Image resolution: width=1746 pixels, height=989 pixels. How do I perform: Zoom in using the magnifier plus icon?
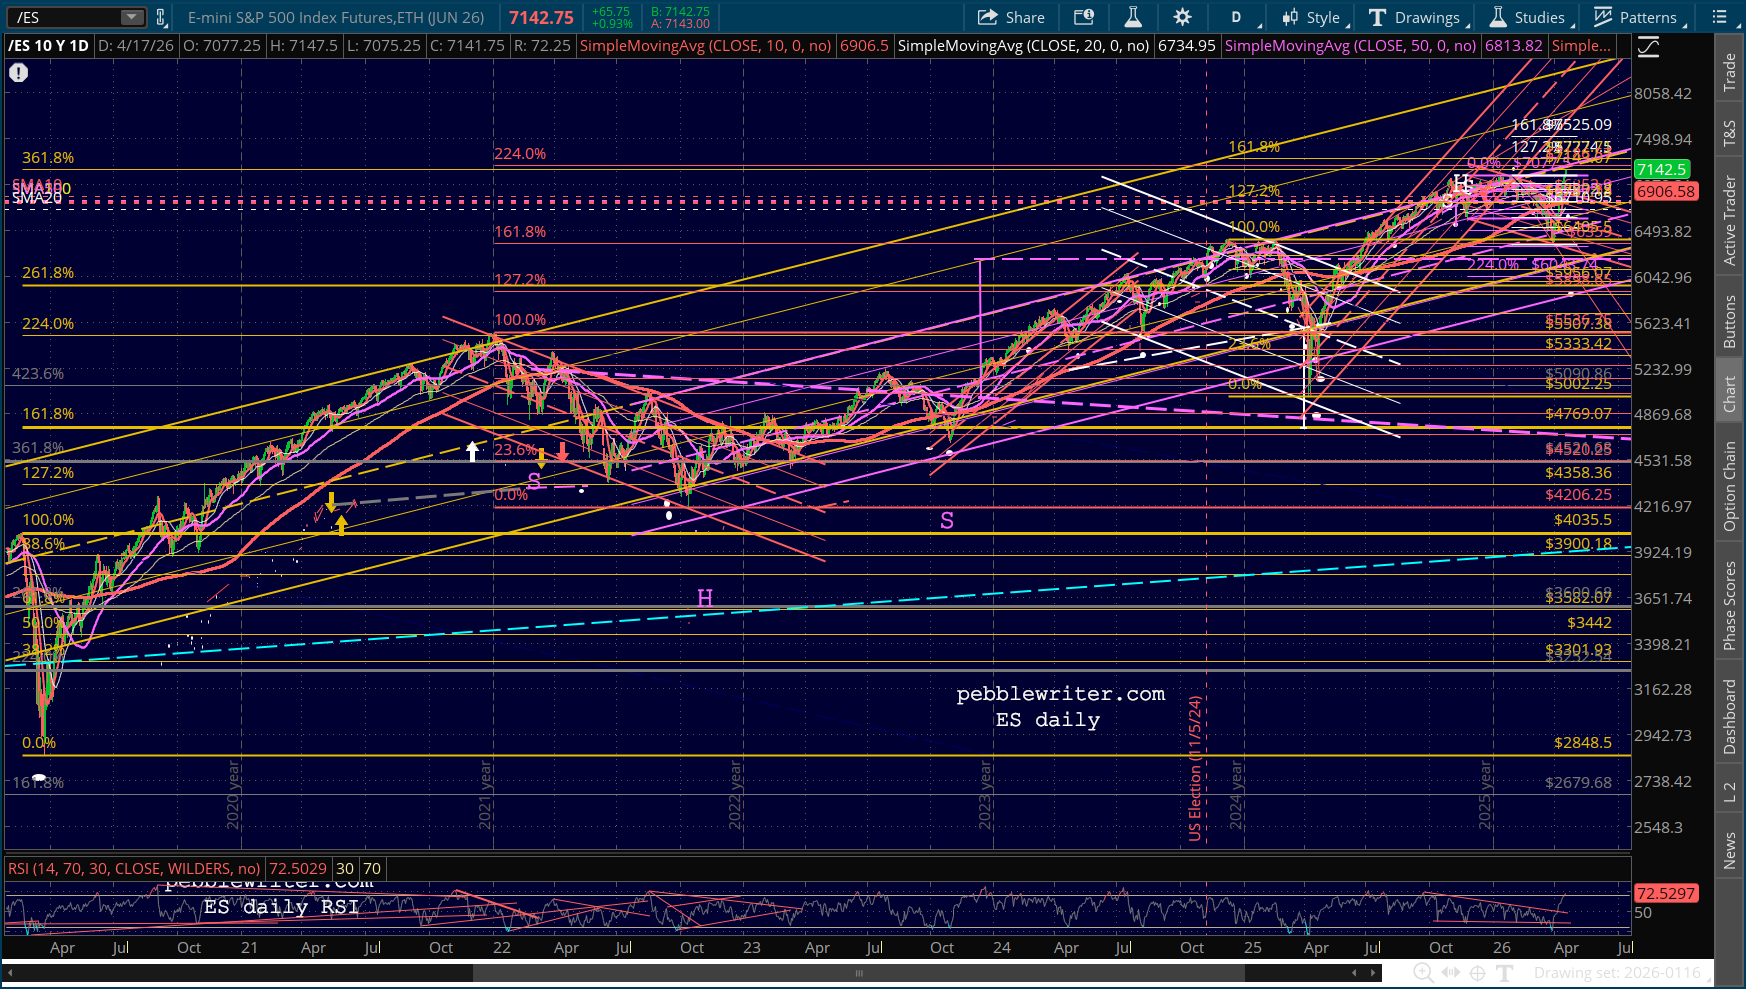click(x=1423, y=973)
